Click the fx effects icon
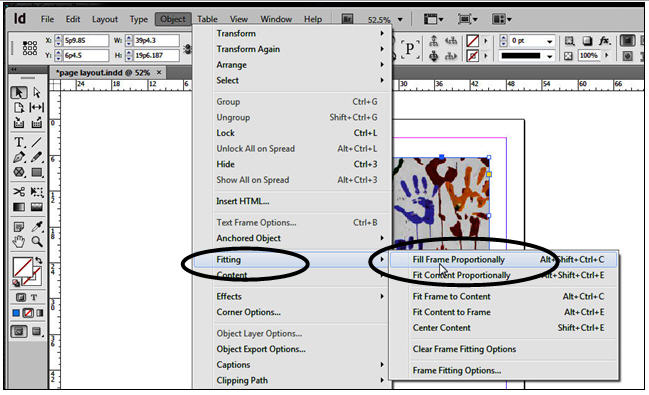The height and width of the screenshot is (395, 649). tap(605, 41)
